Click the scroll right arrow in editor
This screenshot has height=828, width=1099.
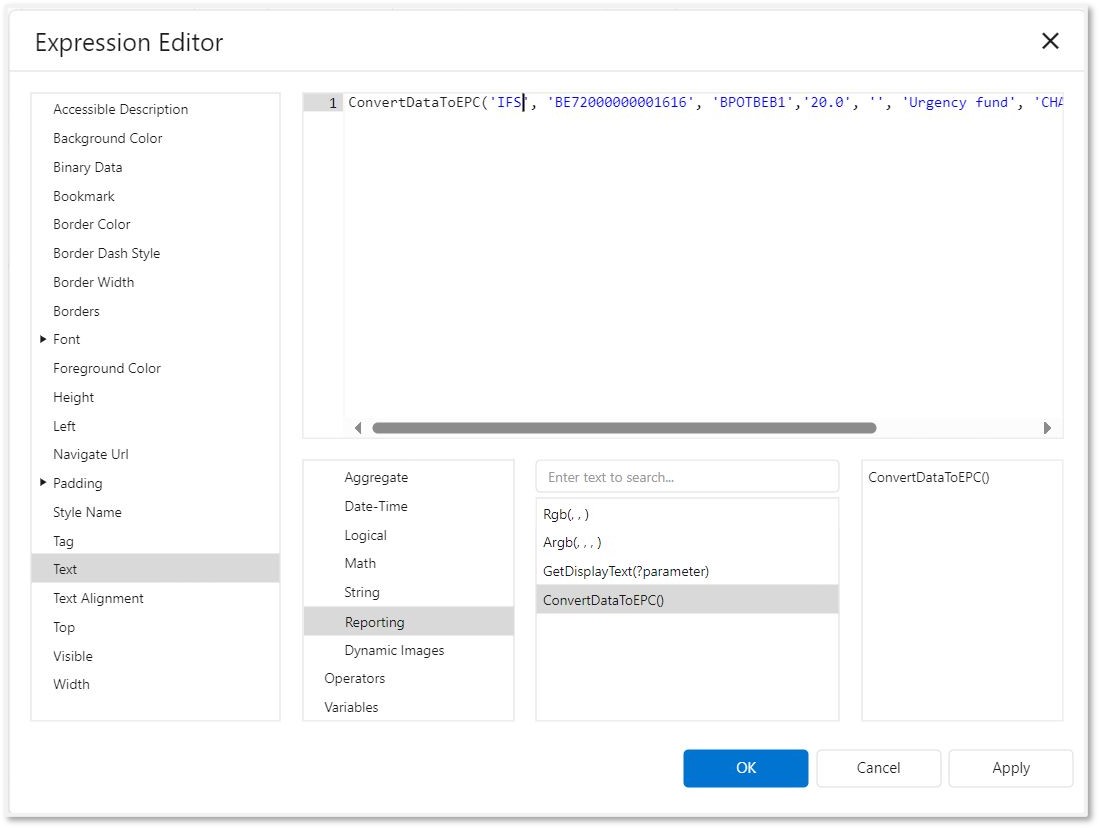pos(1047,428)
